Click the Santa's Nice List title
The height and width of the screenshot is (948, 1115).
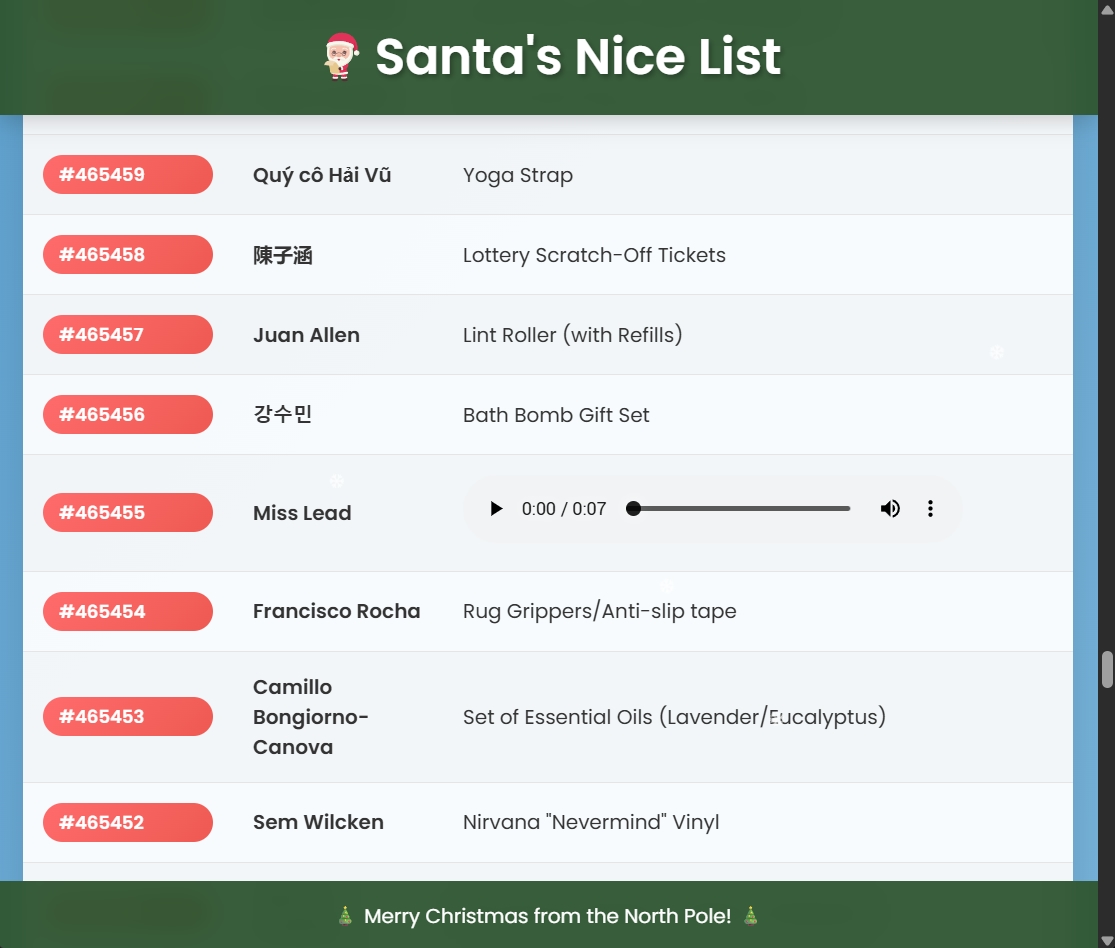pos(577,56)
